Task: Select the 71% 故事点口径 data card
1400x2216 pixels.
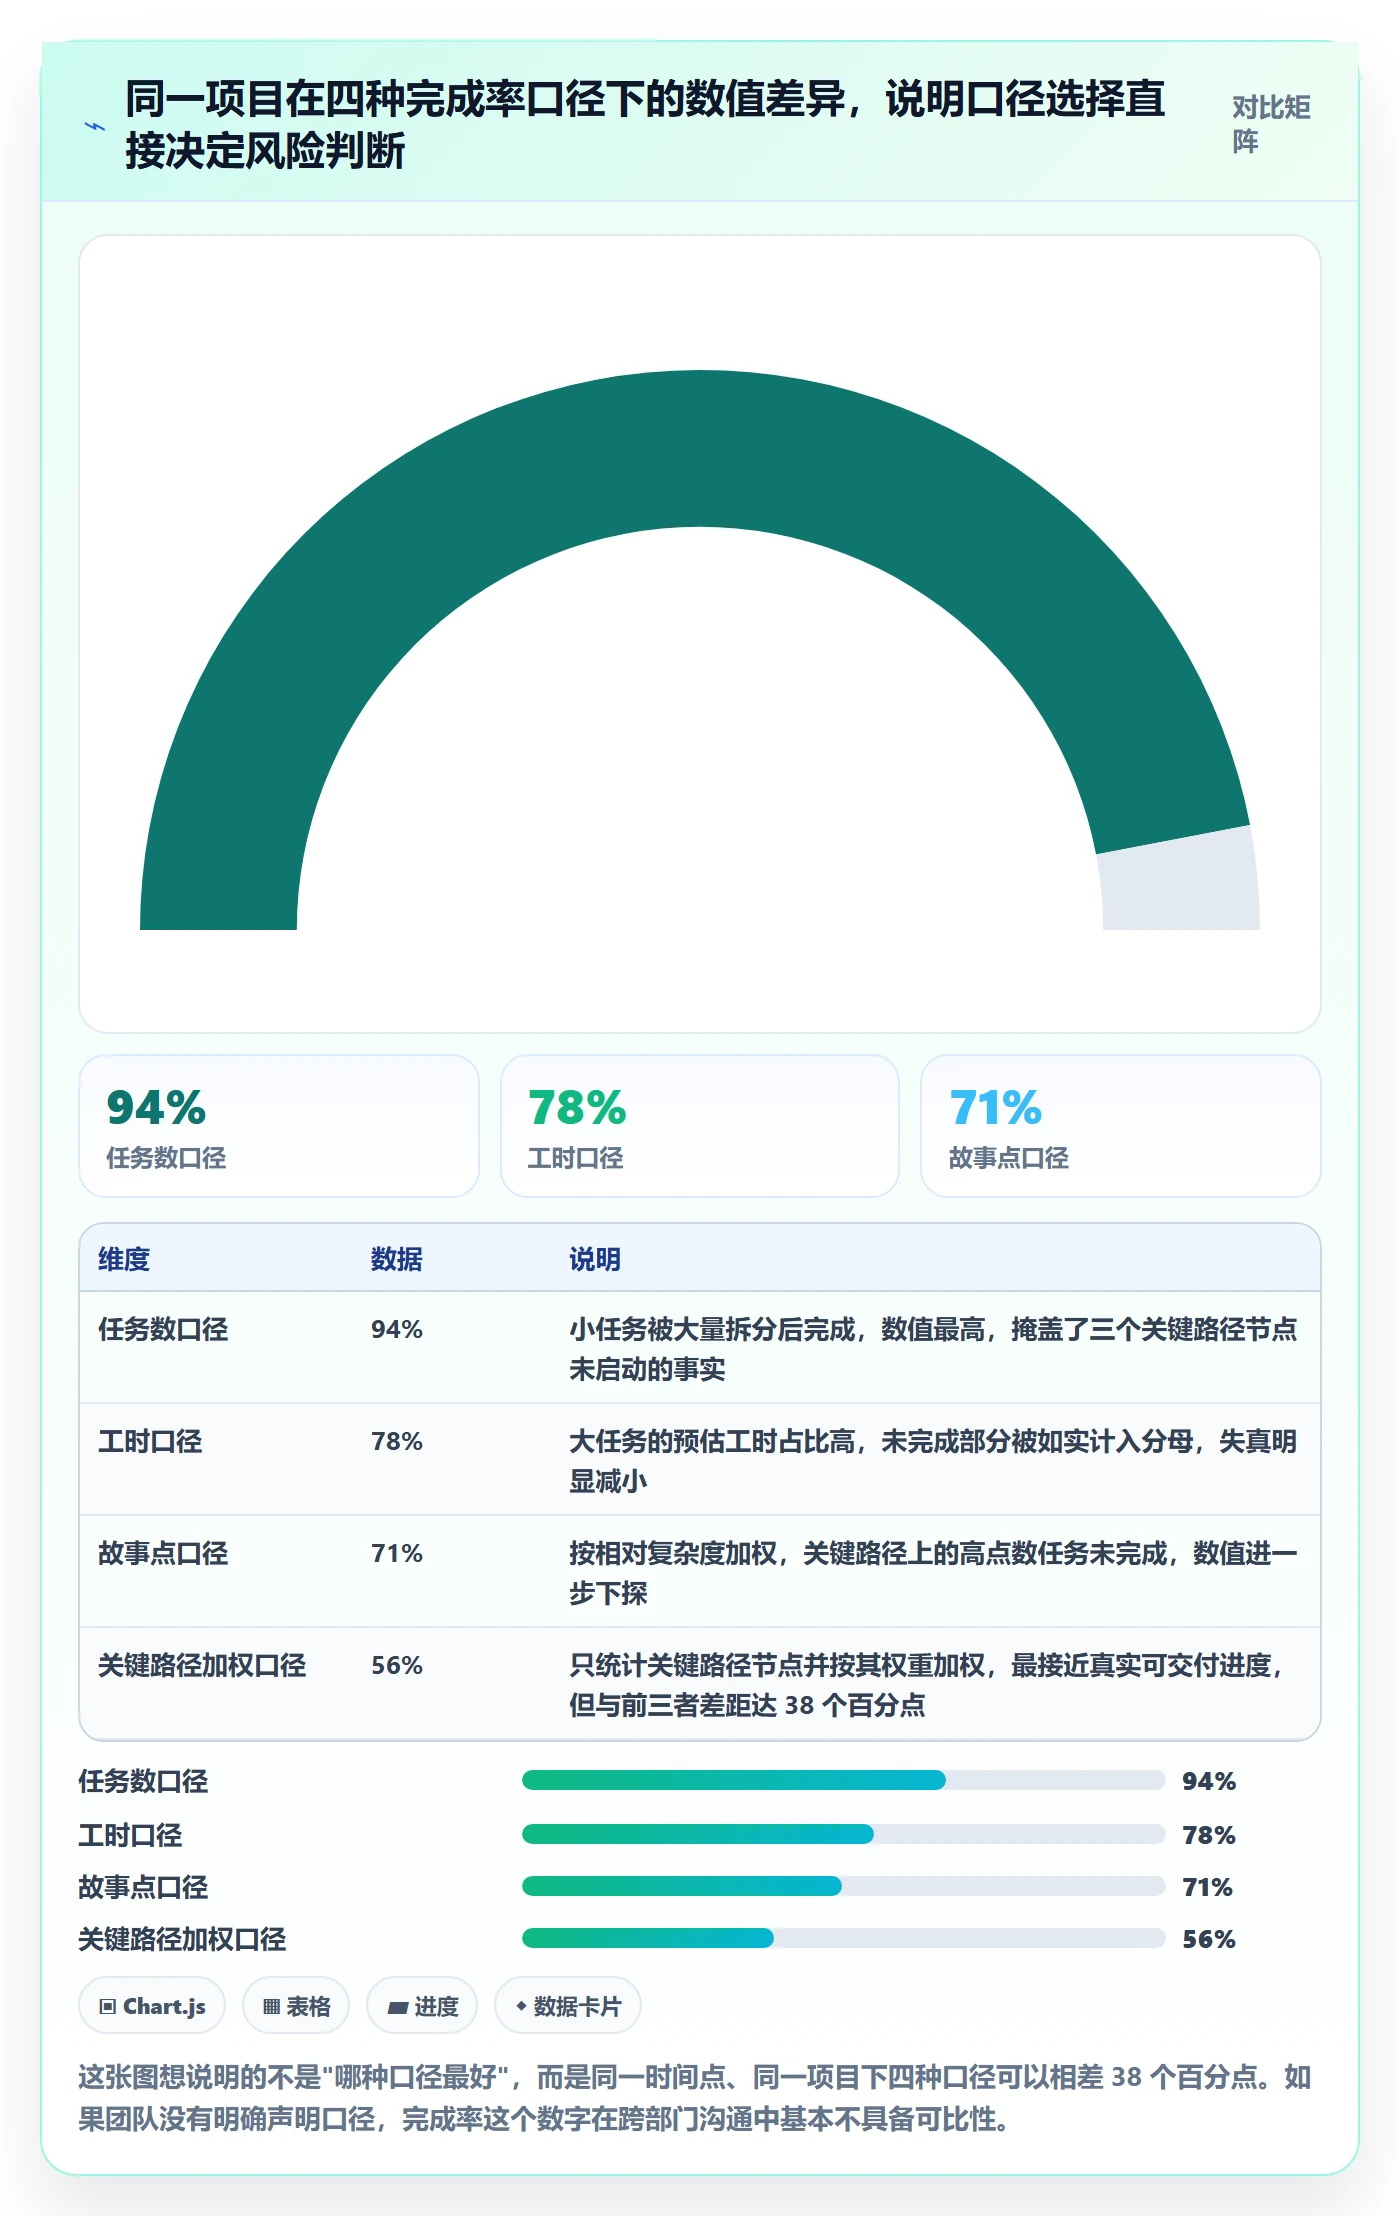Action: [x=1121, y=1126]
